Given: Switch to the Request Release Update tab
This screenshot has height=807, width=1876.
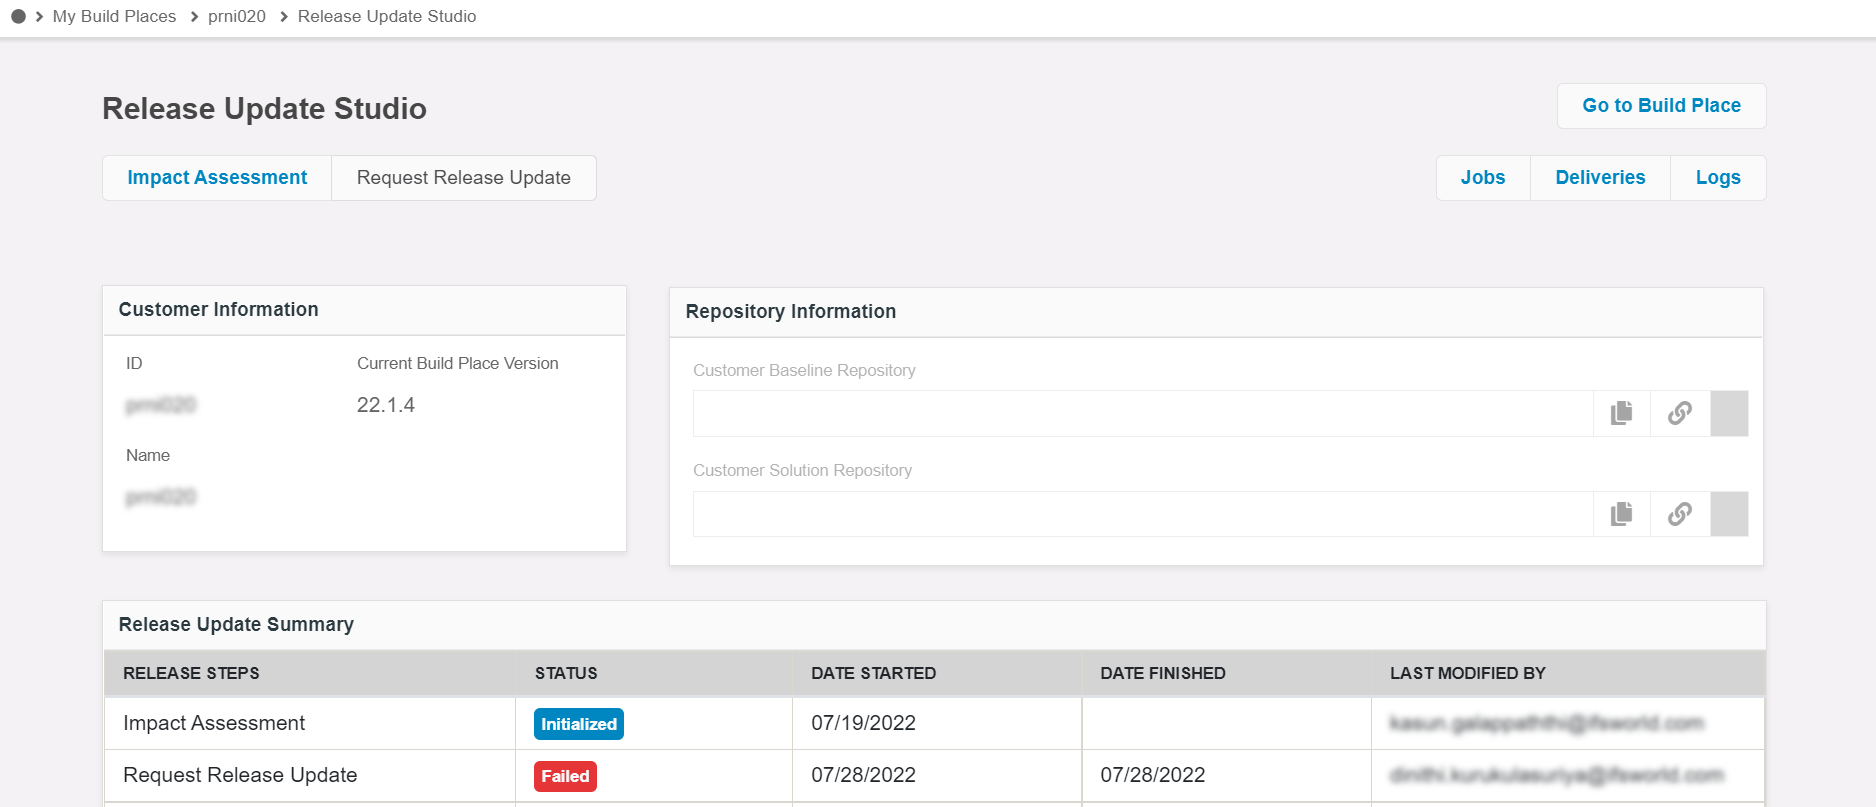Looking at the screenshot, I should [x=463, y=178].
